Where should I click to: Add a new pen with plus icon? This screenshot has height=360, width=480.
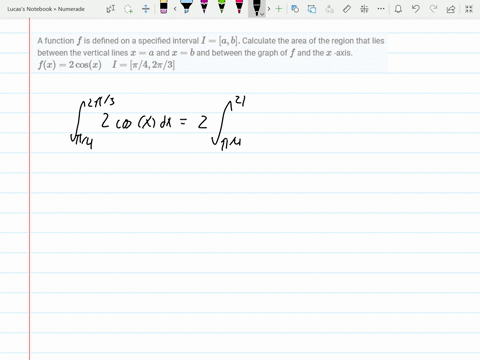point(279,9)
